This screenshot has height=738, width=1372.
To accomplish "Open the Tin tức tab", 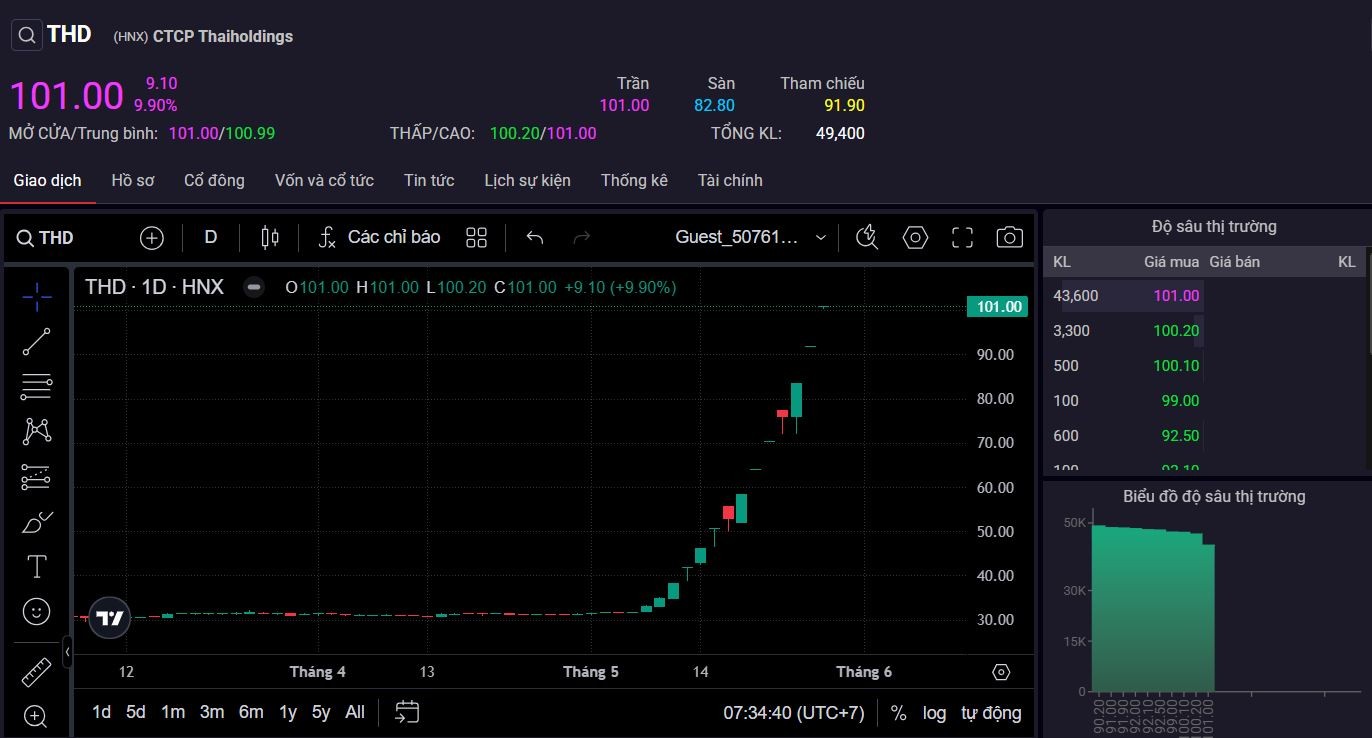I will [x=429, y=181].
